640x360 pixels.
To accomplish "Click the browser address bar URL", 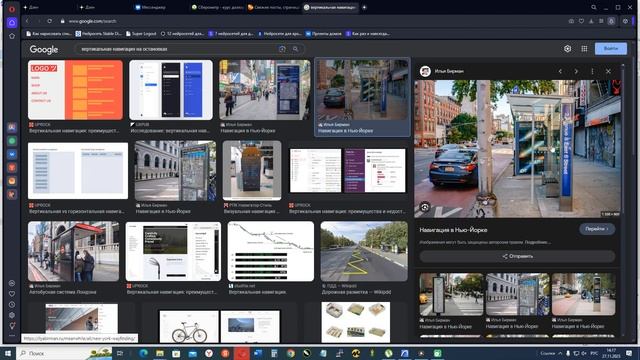I will pos(92,21).
